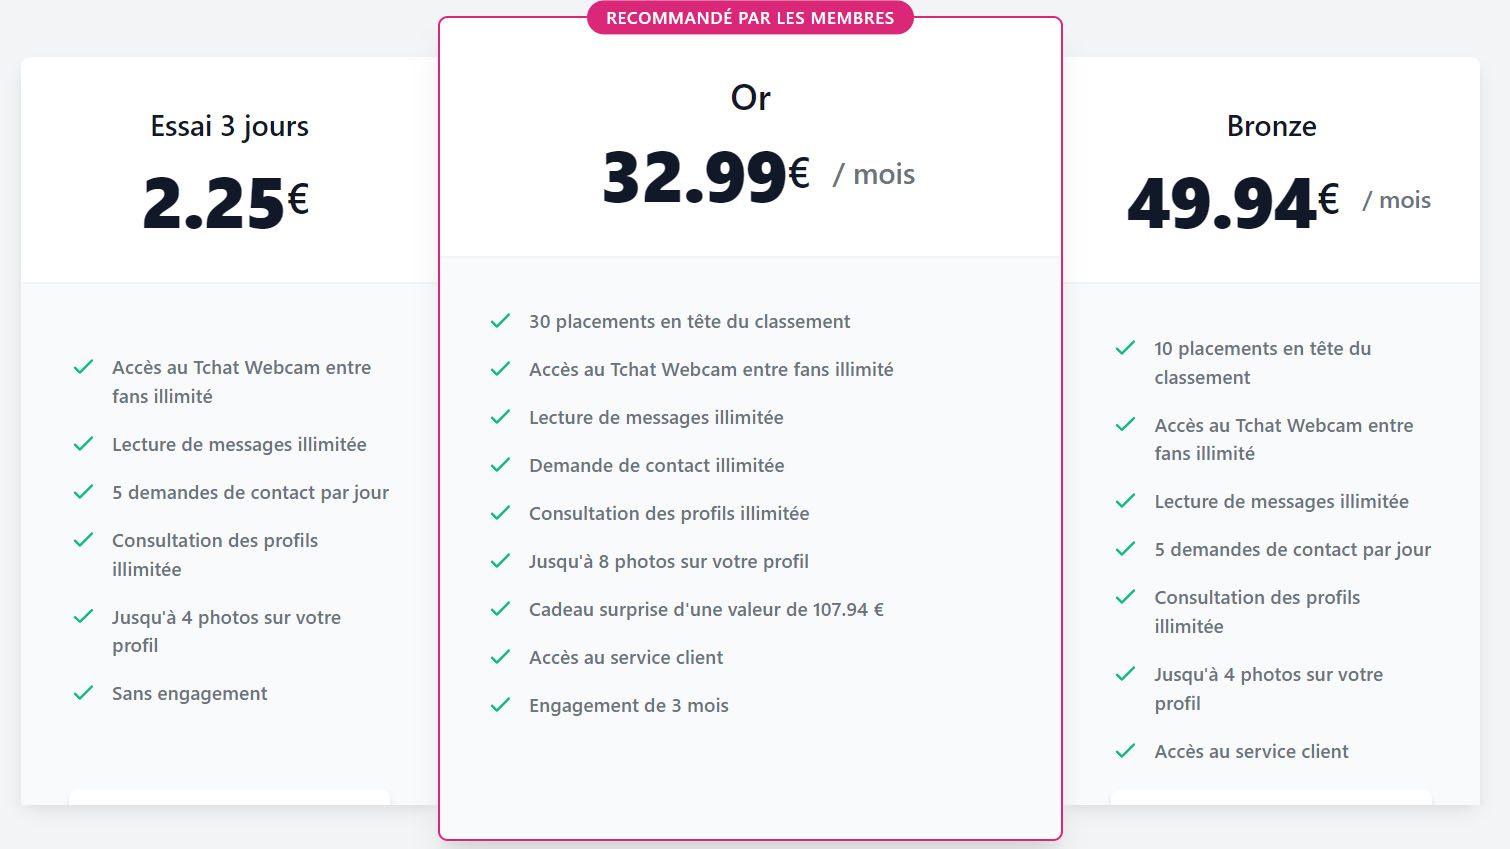Click the checkmark next to 'Cadeau surprise d'une valeur'

pos(500,609)
